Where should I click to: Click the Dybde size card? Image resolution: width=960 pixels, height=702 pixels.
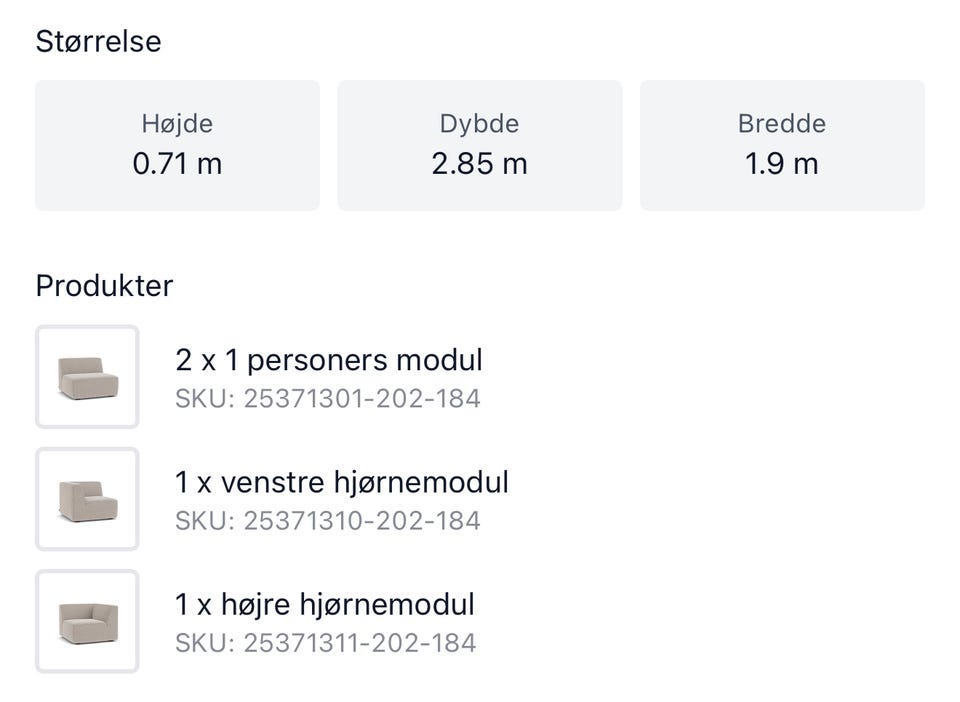tap(479, 146)
